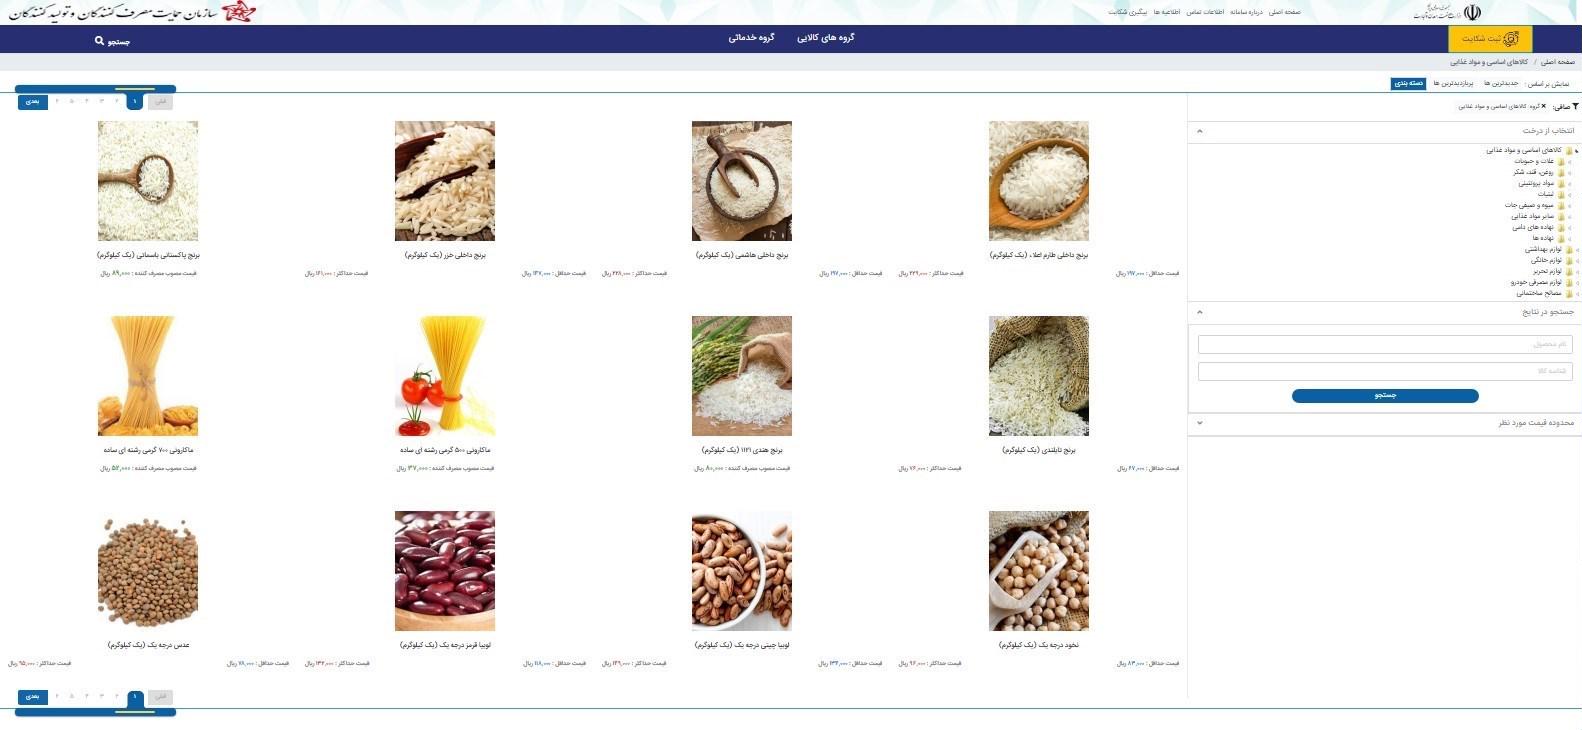Collapse the جستجو در نتایج panel
Image resolution: width=1582 pixels, height=730 pixels.
(1200, 312)
